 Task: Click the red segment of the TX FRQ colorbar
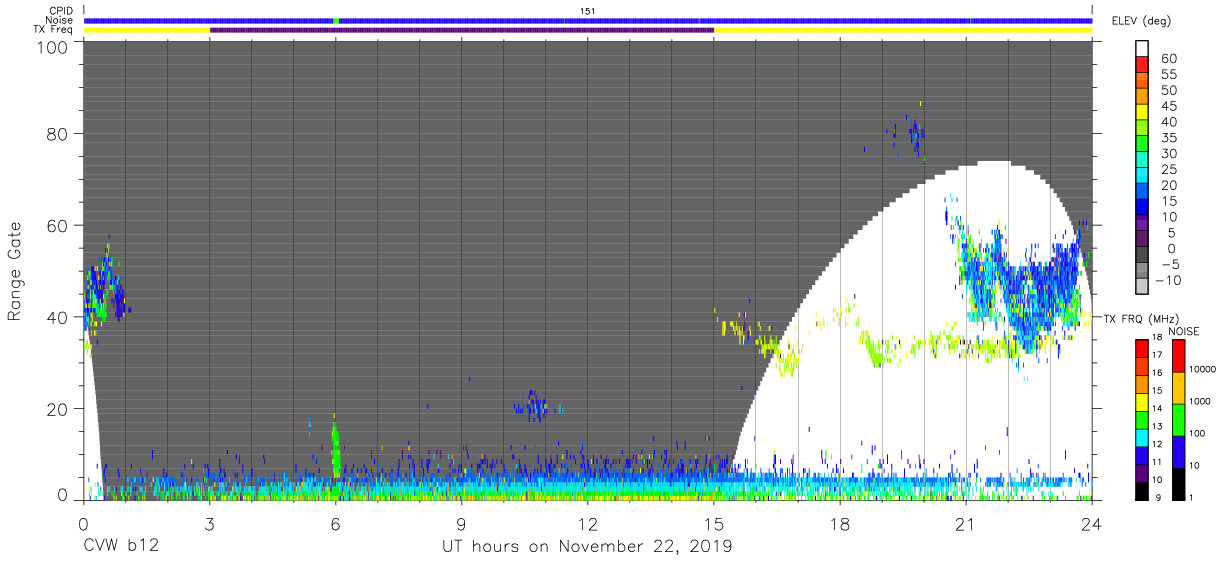point(1142,347)
